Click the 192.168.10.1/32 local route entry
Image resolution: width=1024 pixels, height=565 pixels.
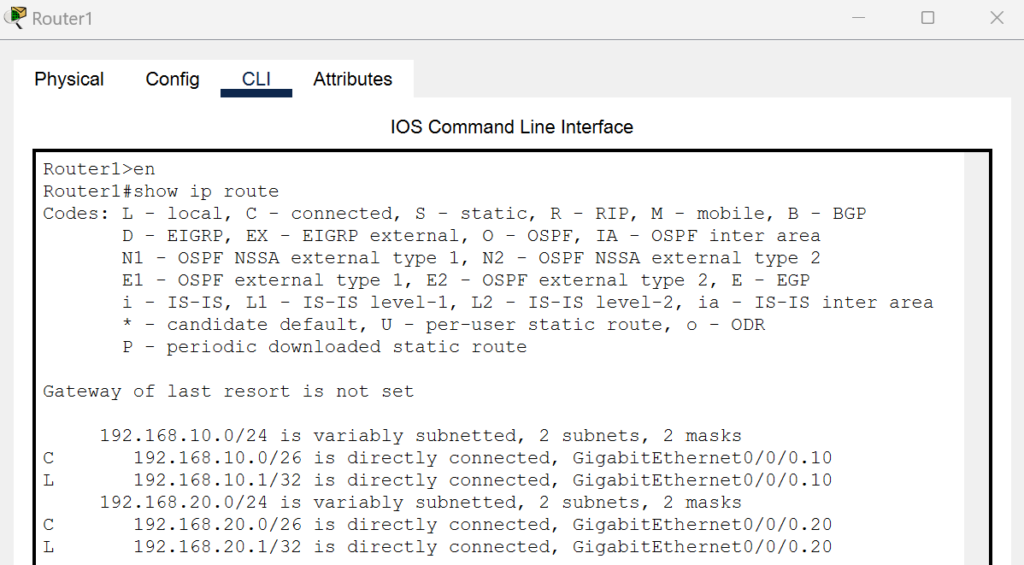tap(438, 480)
